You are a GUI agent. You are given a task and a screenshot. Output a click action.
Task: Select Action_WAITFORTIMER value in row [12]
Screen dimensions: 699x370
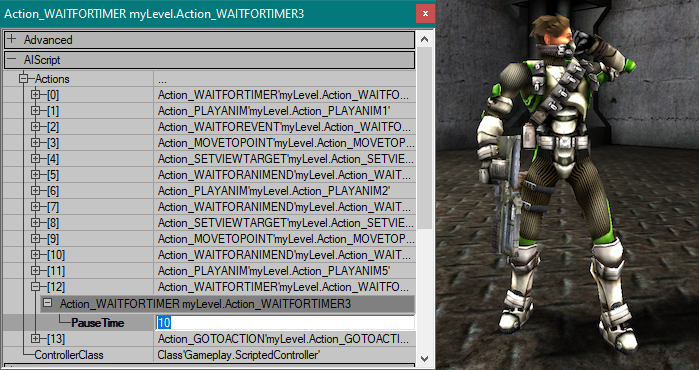[283, 287]
